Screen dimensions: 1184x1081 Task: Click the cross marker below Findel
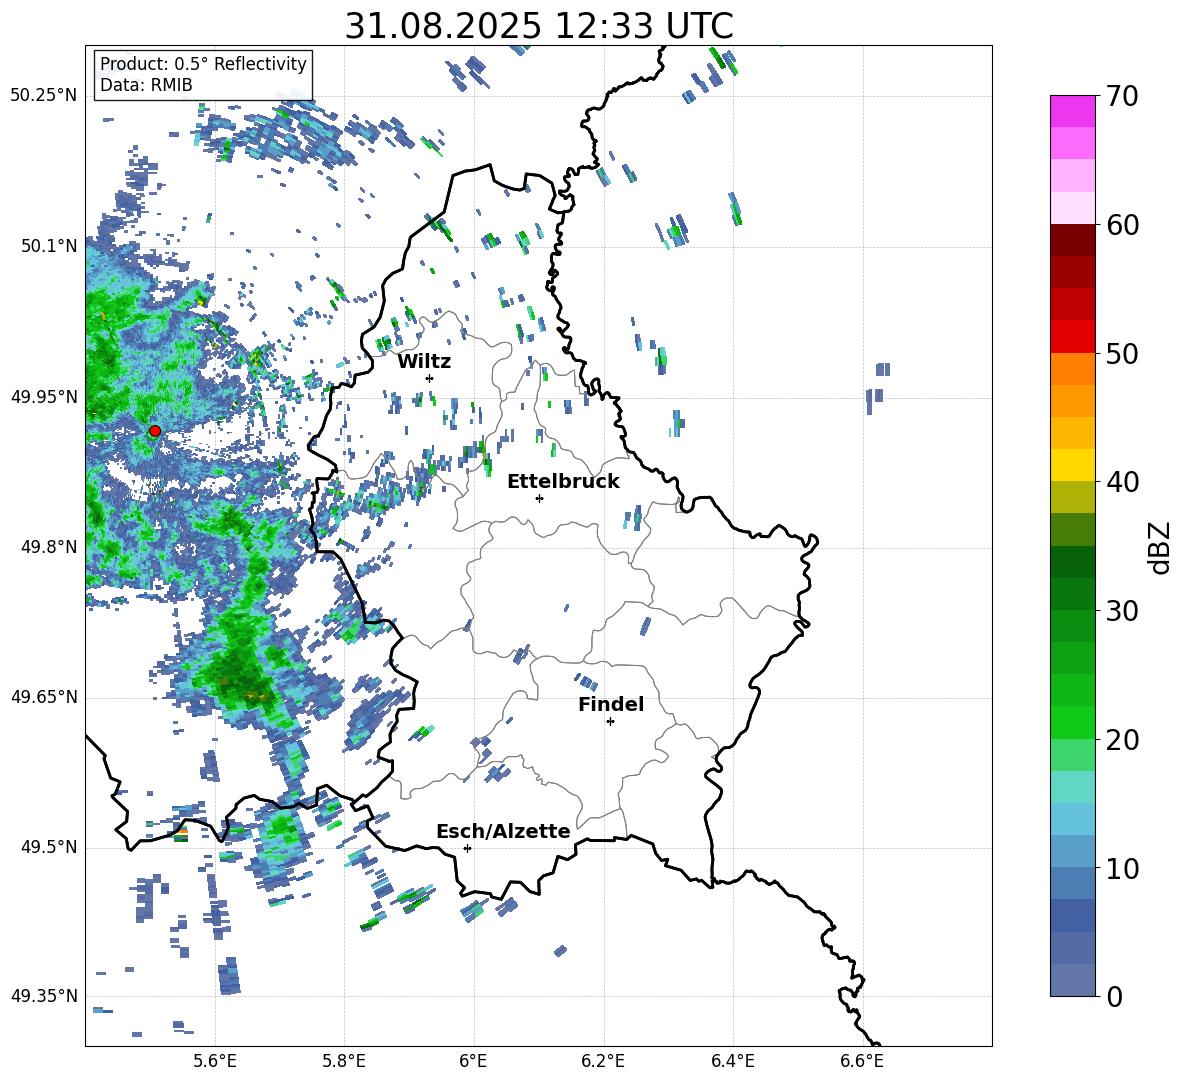tap(610, 722)
